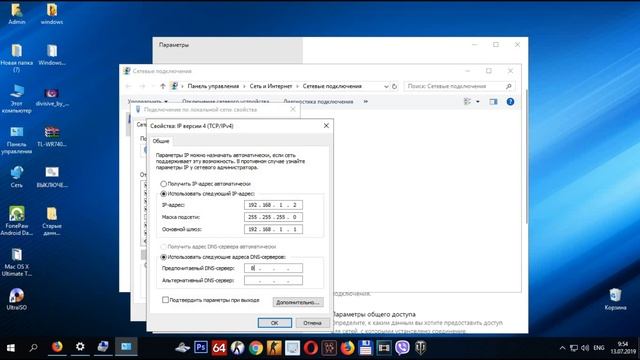Open the Admin folder on desktop
Screen dimensions: 640x360
pos(17,14)
